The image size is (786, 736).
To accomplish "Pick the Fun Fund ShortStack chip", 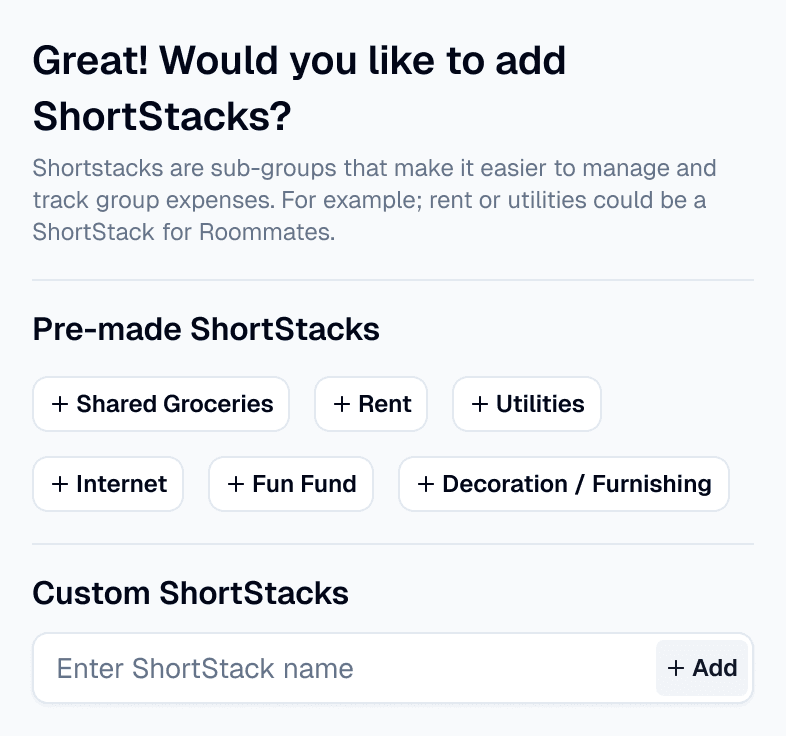I will click(x=291, y=484).
